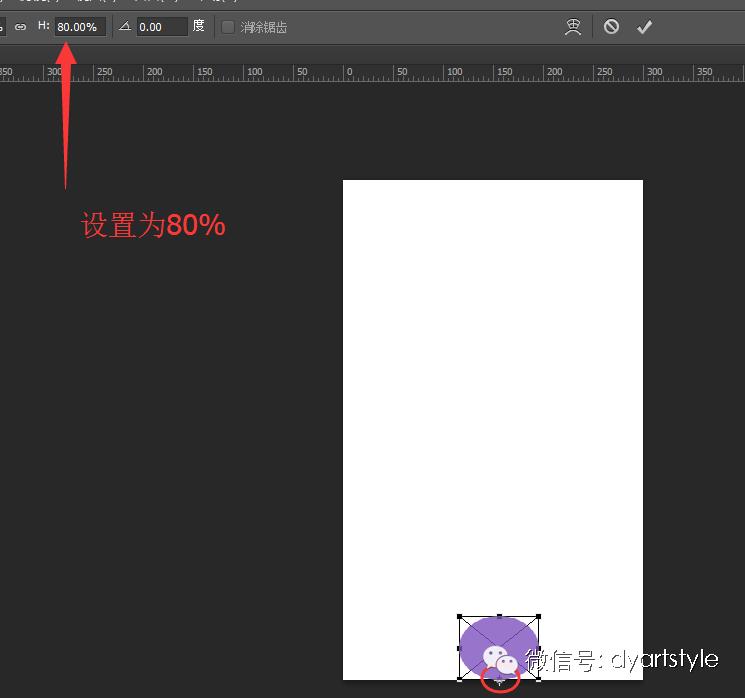Click the top-right transform handle

538,617
